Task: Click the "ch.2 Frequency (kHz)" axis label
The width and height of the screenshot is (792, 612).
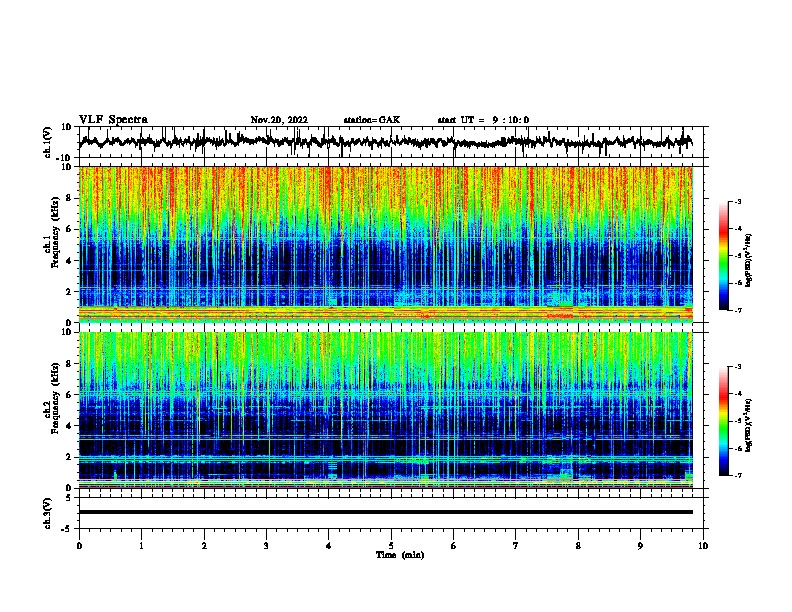Action: tap(52, 398)
